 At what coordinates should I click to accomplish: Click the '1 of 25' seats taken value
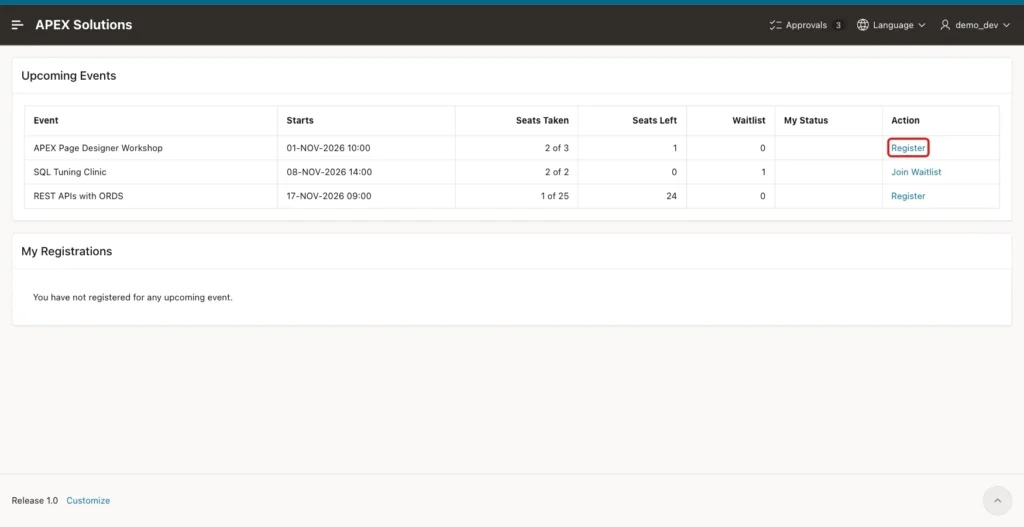coord(554,196)
